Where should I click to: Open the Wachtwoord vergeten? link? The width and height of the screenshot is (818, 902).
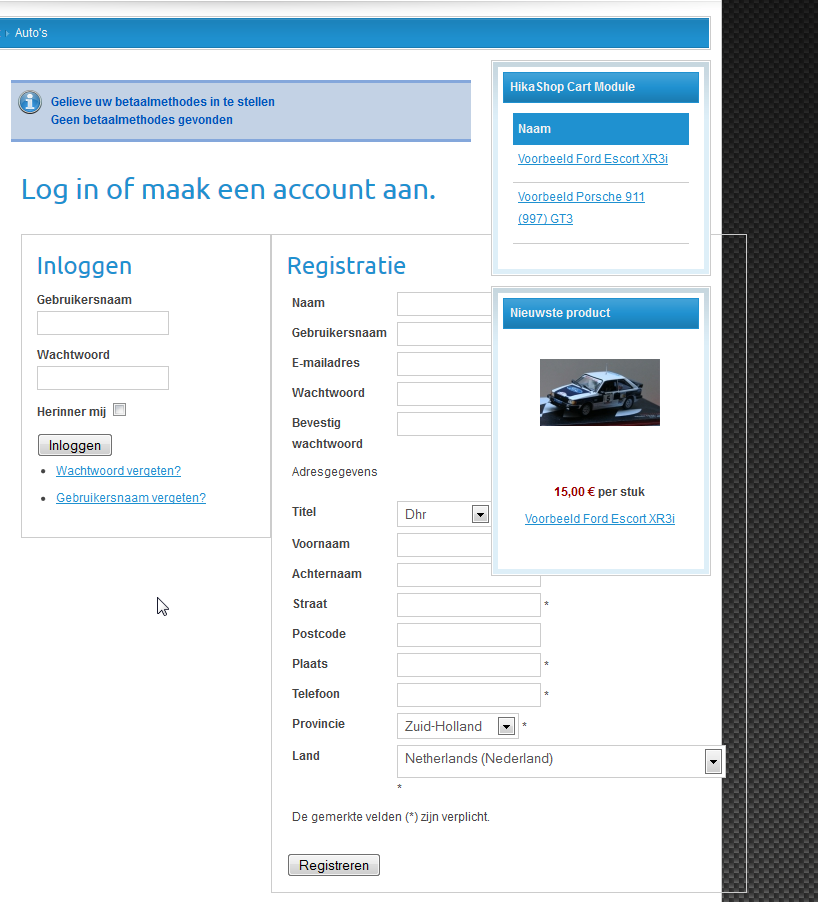pyautogui.click(x=119, y=471)
